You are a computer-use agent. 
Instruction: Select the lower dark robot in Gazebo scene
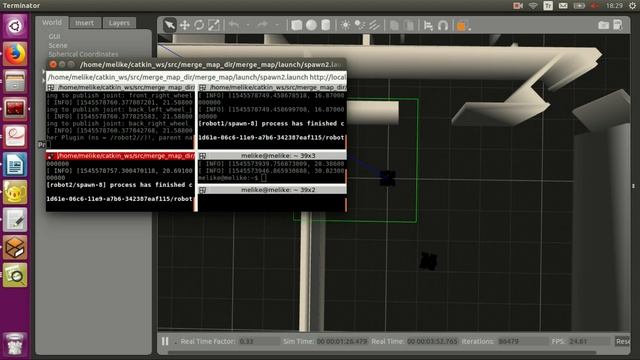click(x=428, y=261)
